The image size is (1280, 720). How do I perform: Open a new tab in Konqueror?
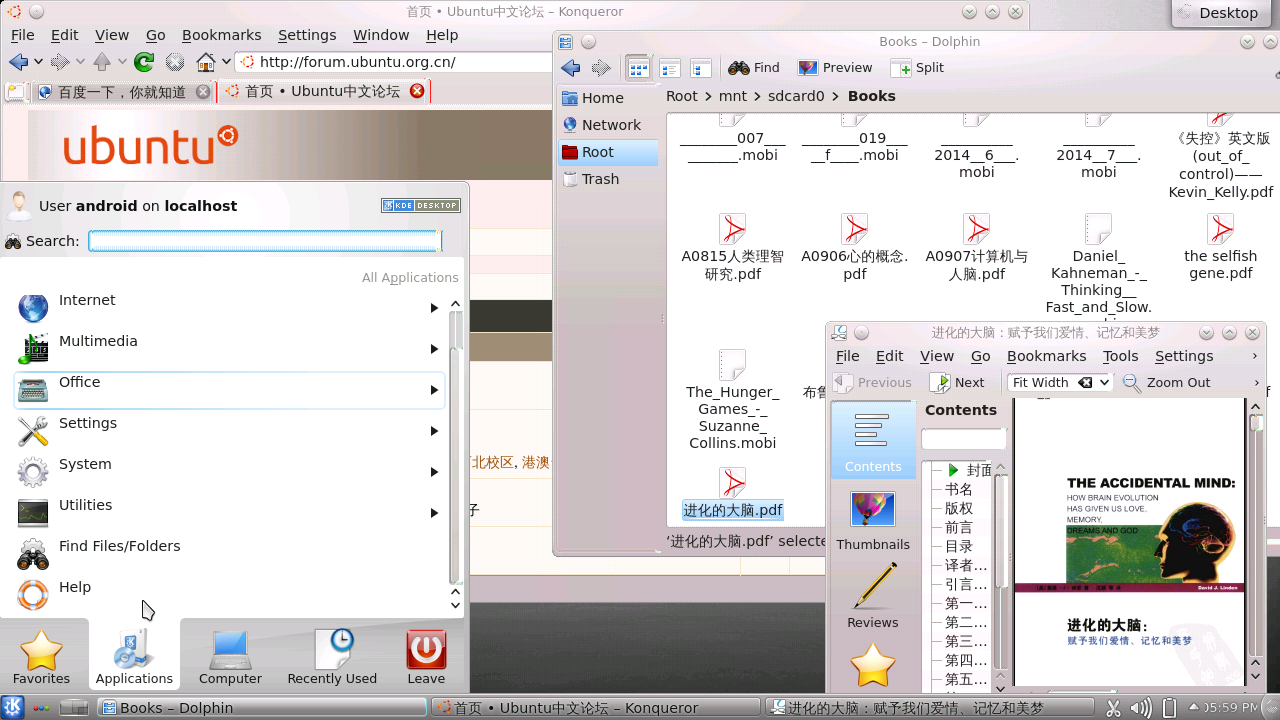tap(15, 92)
